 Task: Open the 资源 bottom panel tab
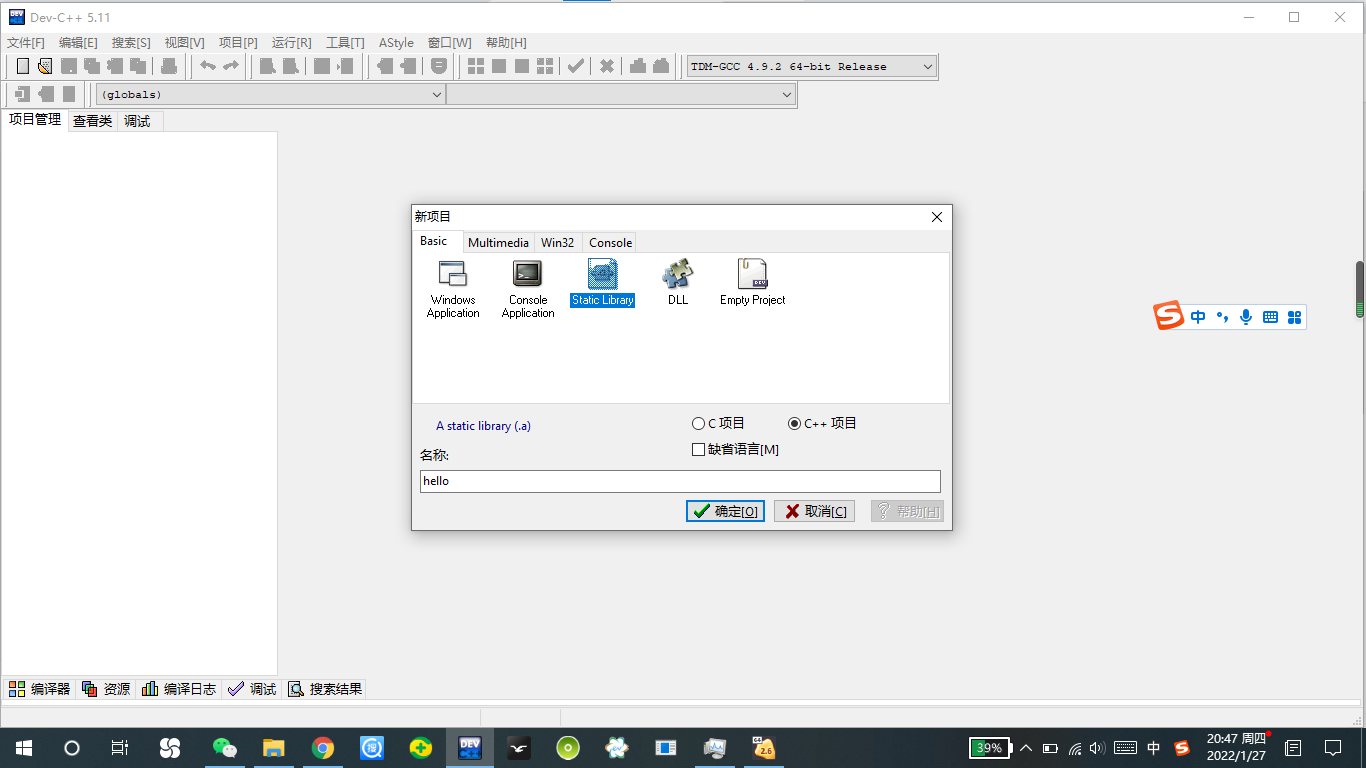point(106,689)
